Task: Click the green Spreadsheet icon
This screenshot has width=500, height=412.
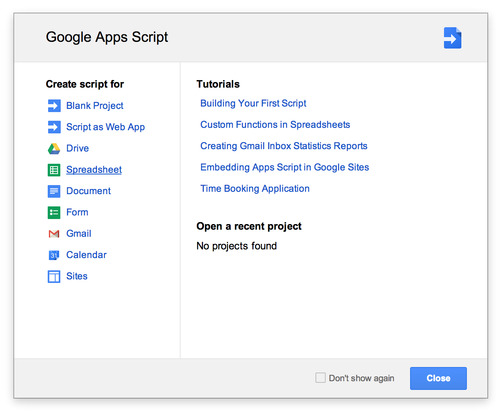Action: click(54, 170)
